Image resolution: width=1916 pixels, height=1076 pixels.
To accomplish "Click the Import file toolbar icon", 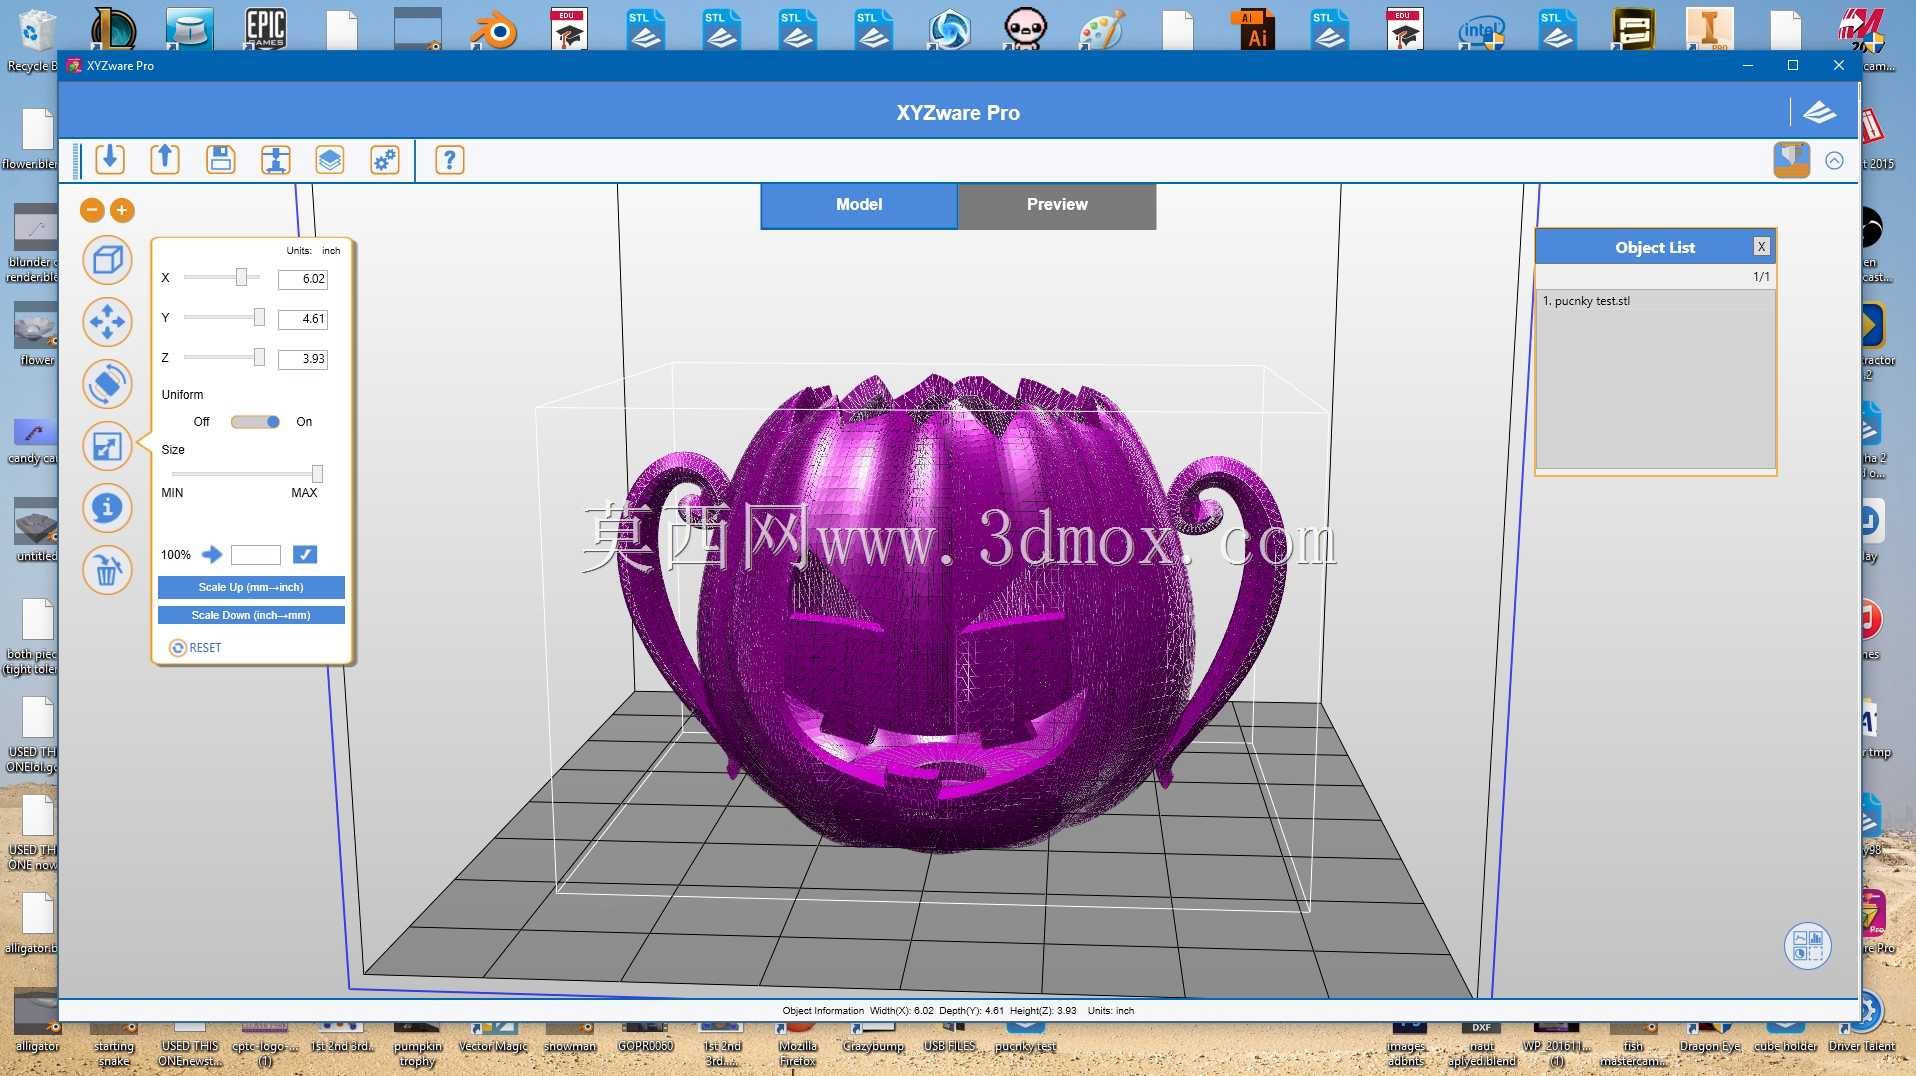I will pos(110,160).
